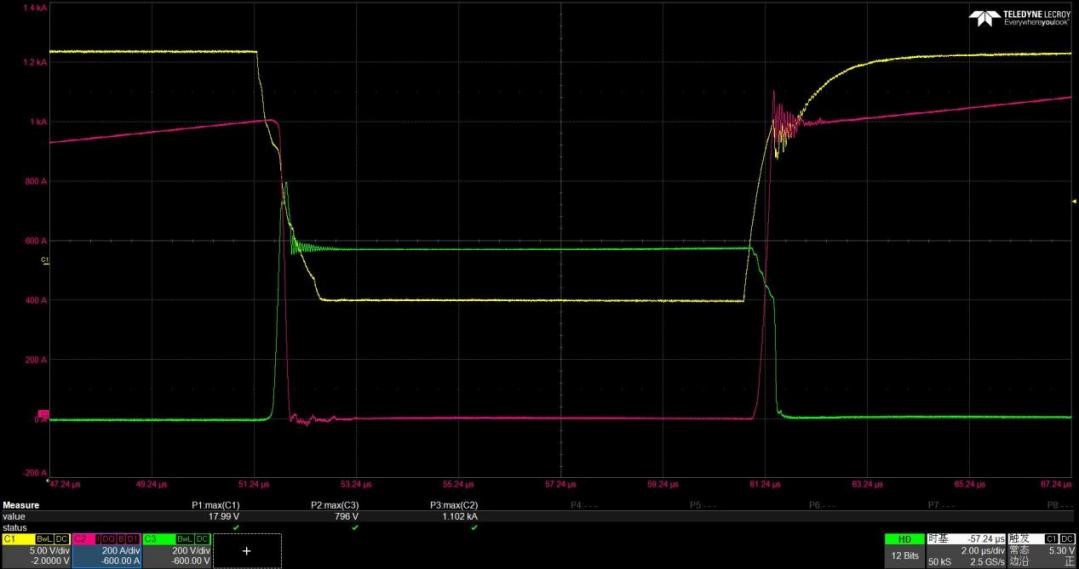
Task: Select the P1:max(C1) measurement column
Action: click(216, 506)
